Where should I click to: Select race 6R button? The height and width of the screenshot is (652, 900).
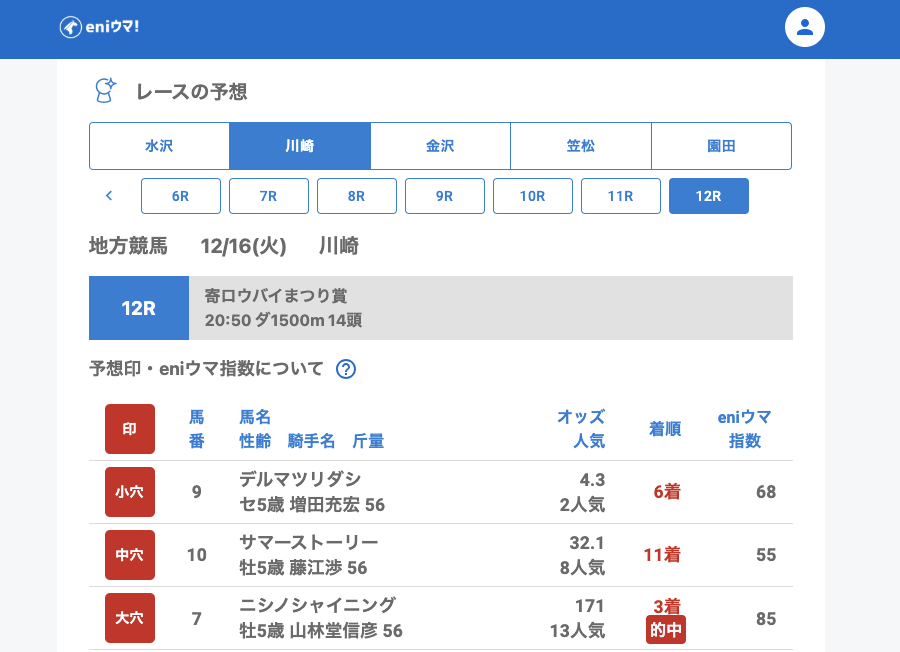[181, 196]
